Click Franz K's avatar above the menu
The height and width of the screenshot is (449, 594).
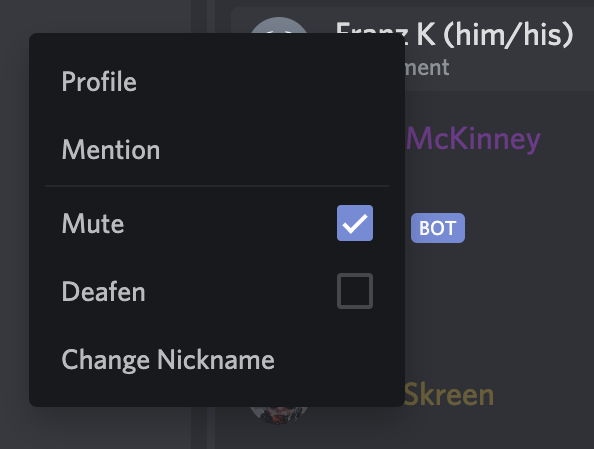tap(278, 25)
